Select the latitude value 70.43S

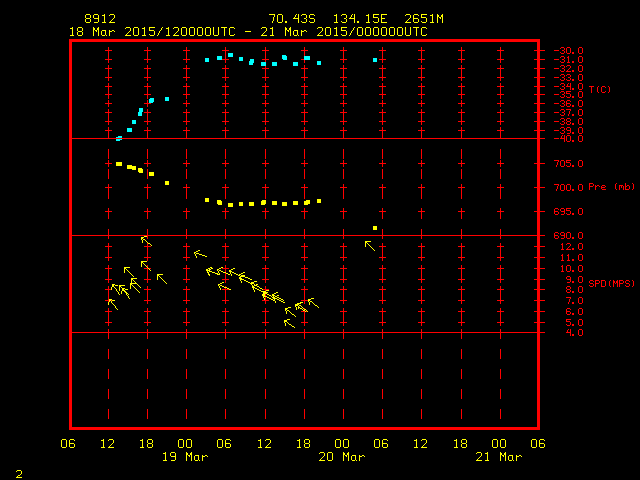point(292,19)
